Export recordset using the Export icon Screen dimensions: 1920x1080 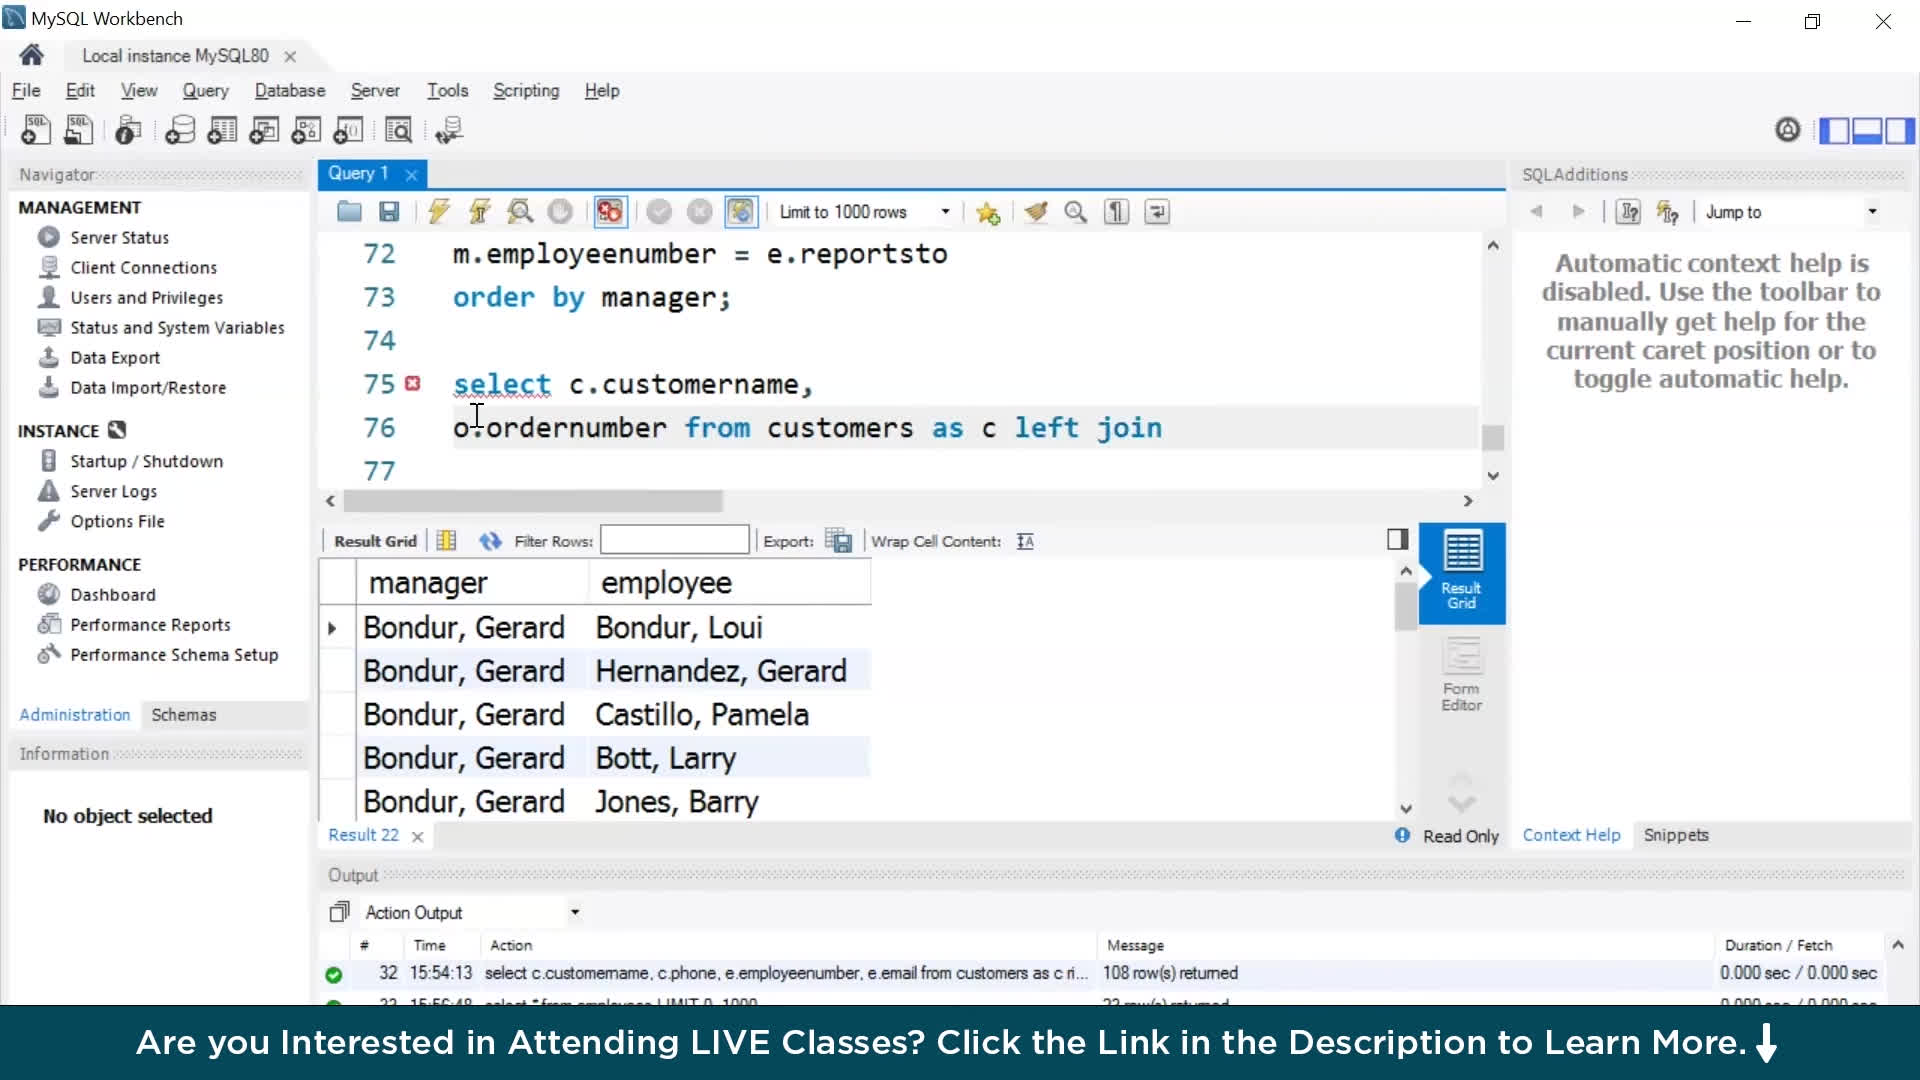coord(838,541)
